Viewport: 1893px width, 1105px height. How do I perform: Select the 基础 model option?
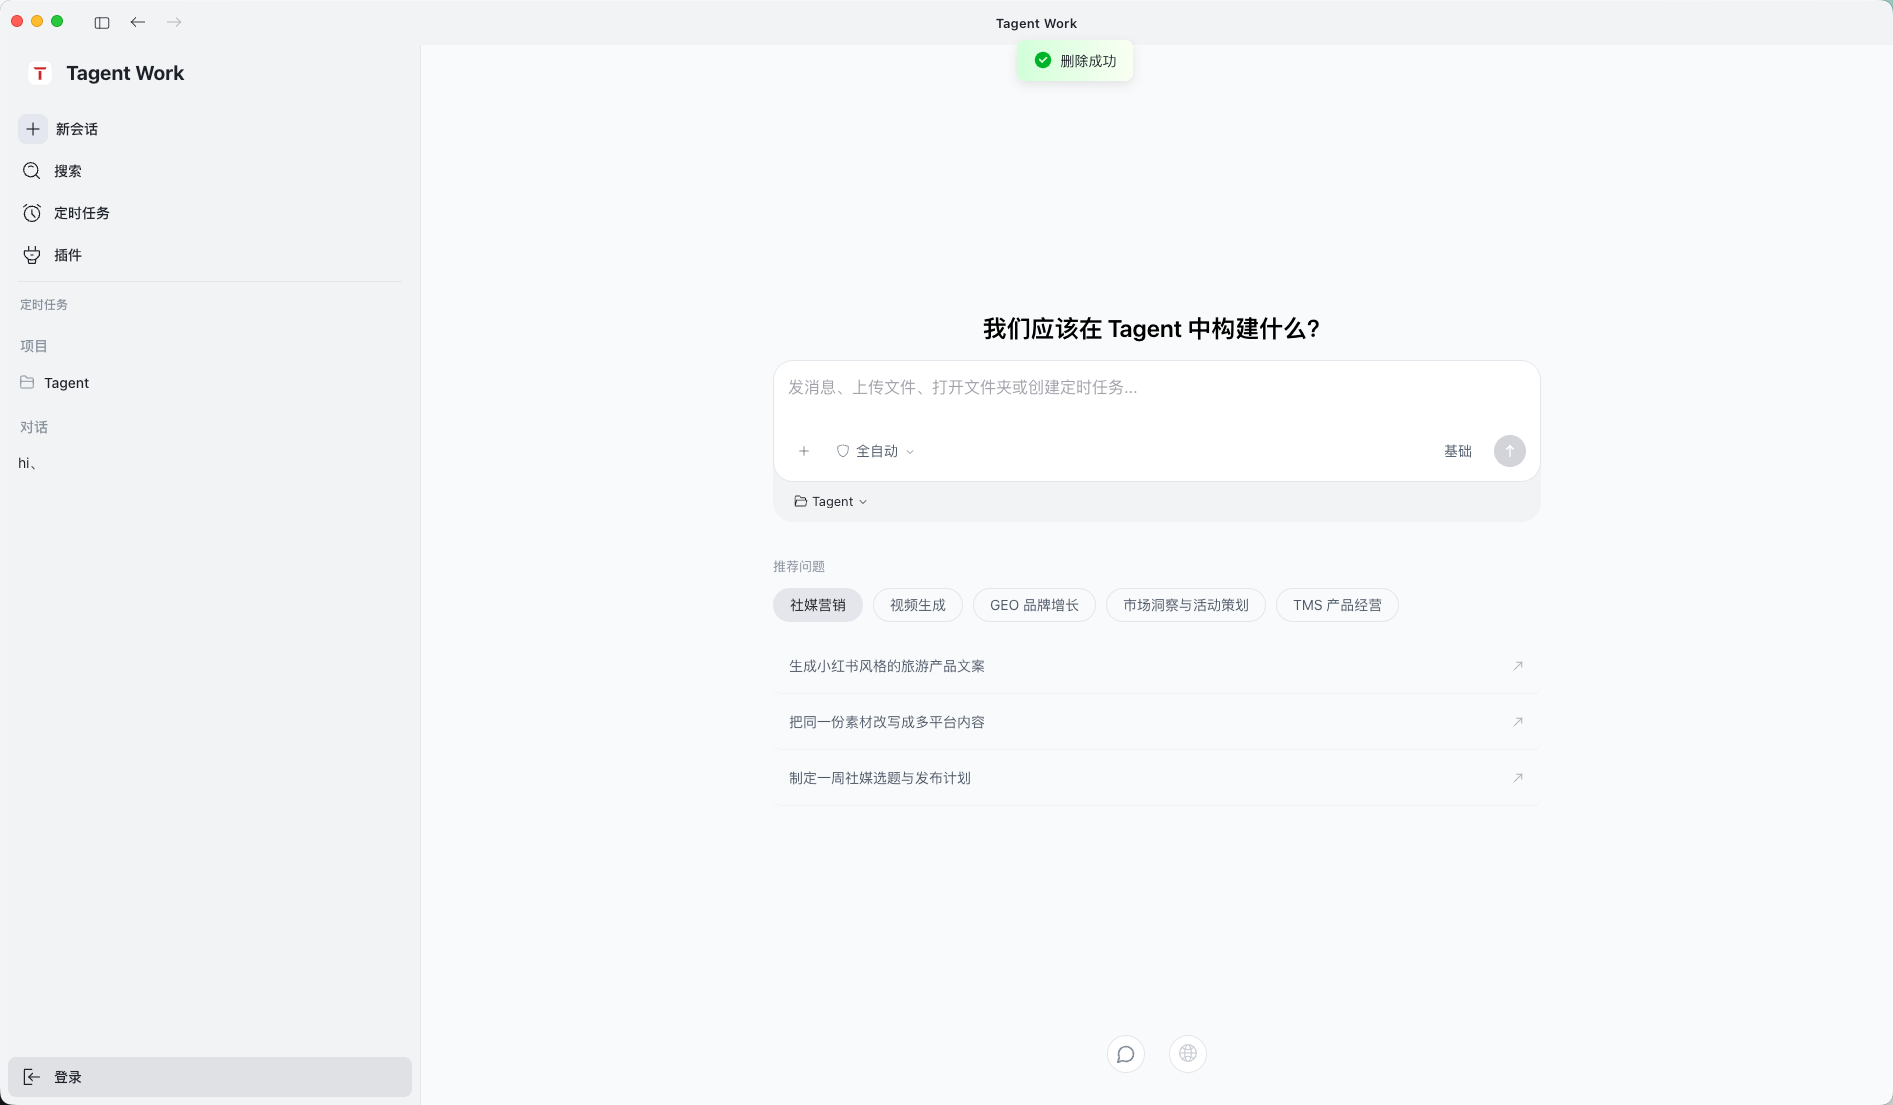[x=1458, y=451]
